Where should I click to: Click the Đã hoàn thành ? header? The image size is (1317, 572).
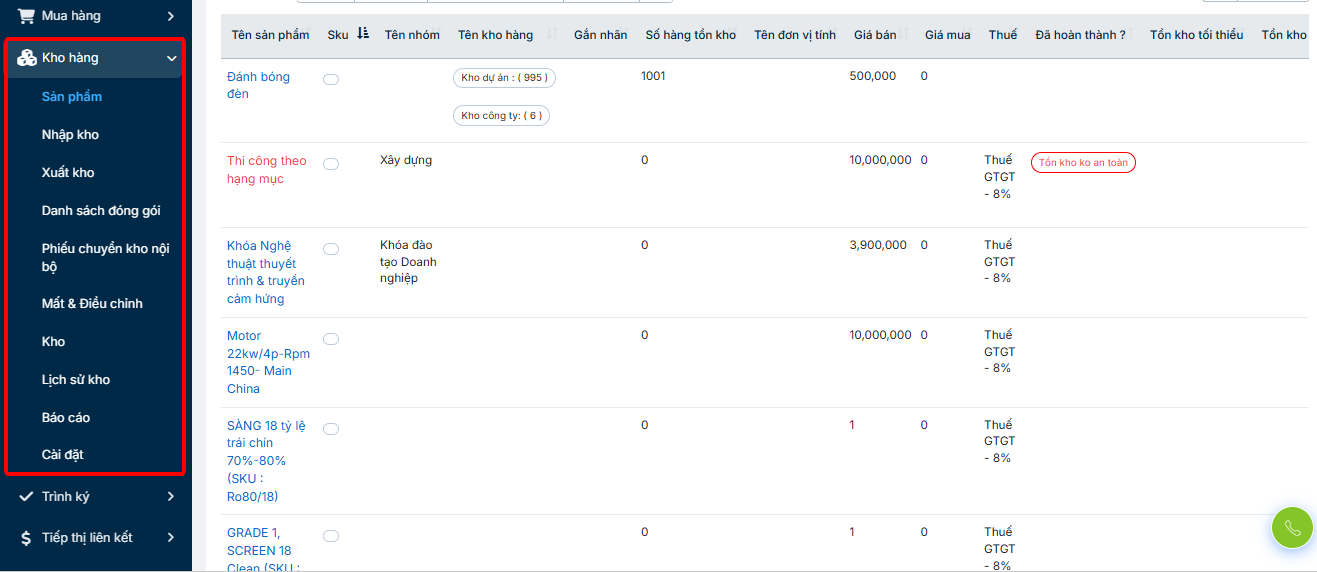(x=1081, y=35)
